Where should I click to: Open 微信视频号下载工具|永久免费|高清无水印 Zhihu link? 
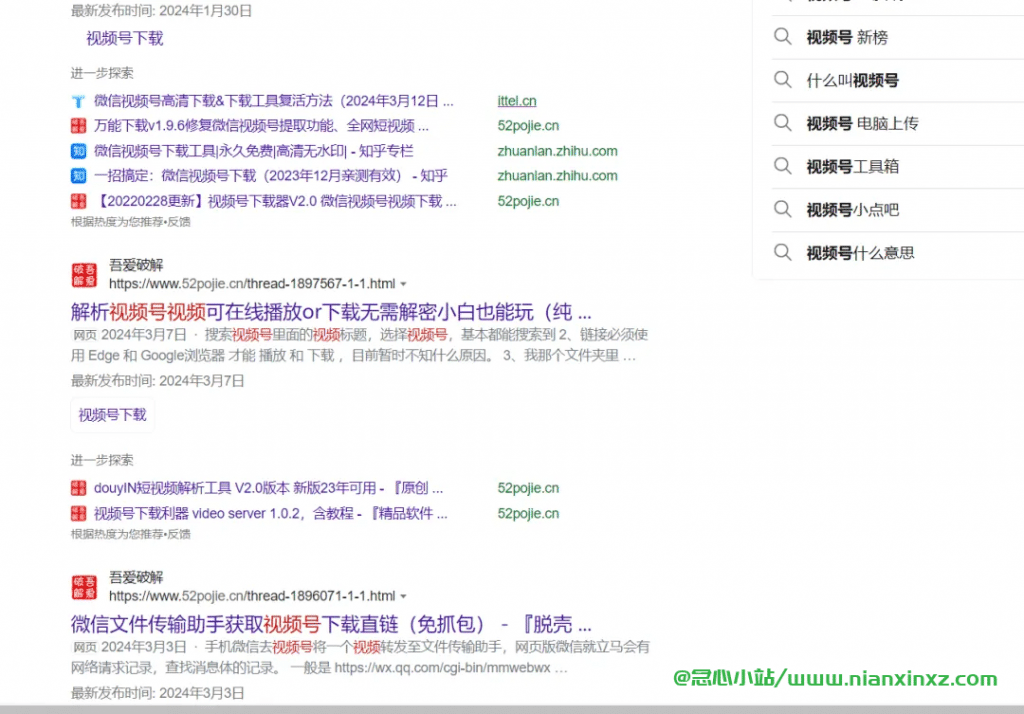click(x=253, y=151)
